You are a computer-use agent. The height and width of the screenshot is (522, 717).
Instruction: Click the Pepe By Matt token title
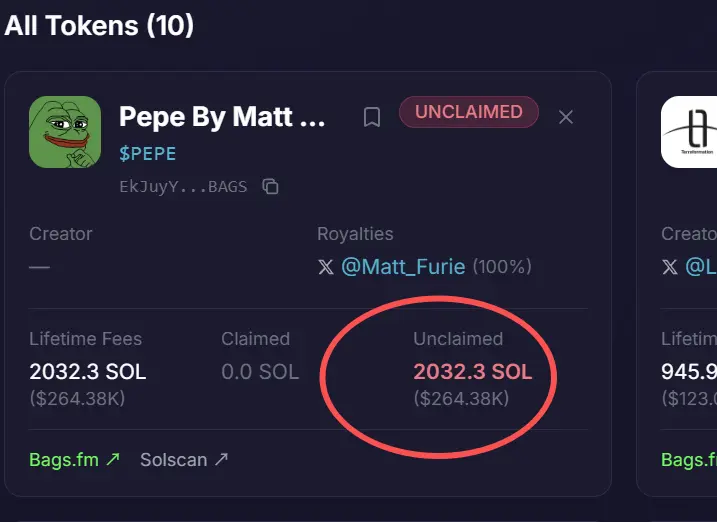click(x=222, y=117)
